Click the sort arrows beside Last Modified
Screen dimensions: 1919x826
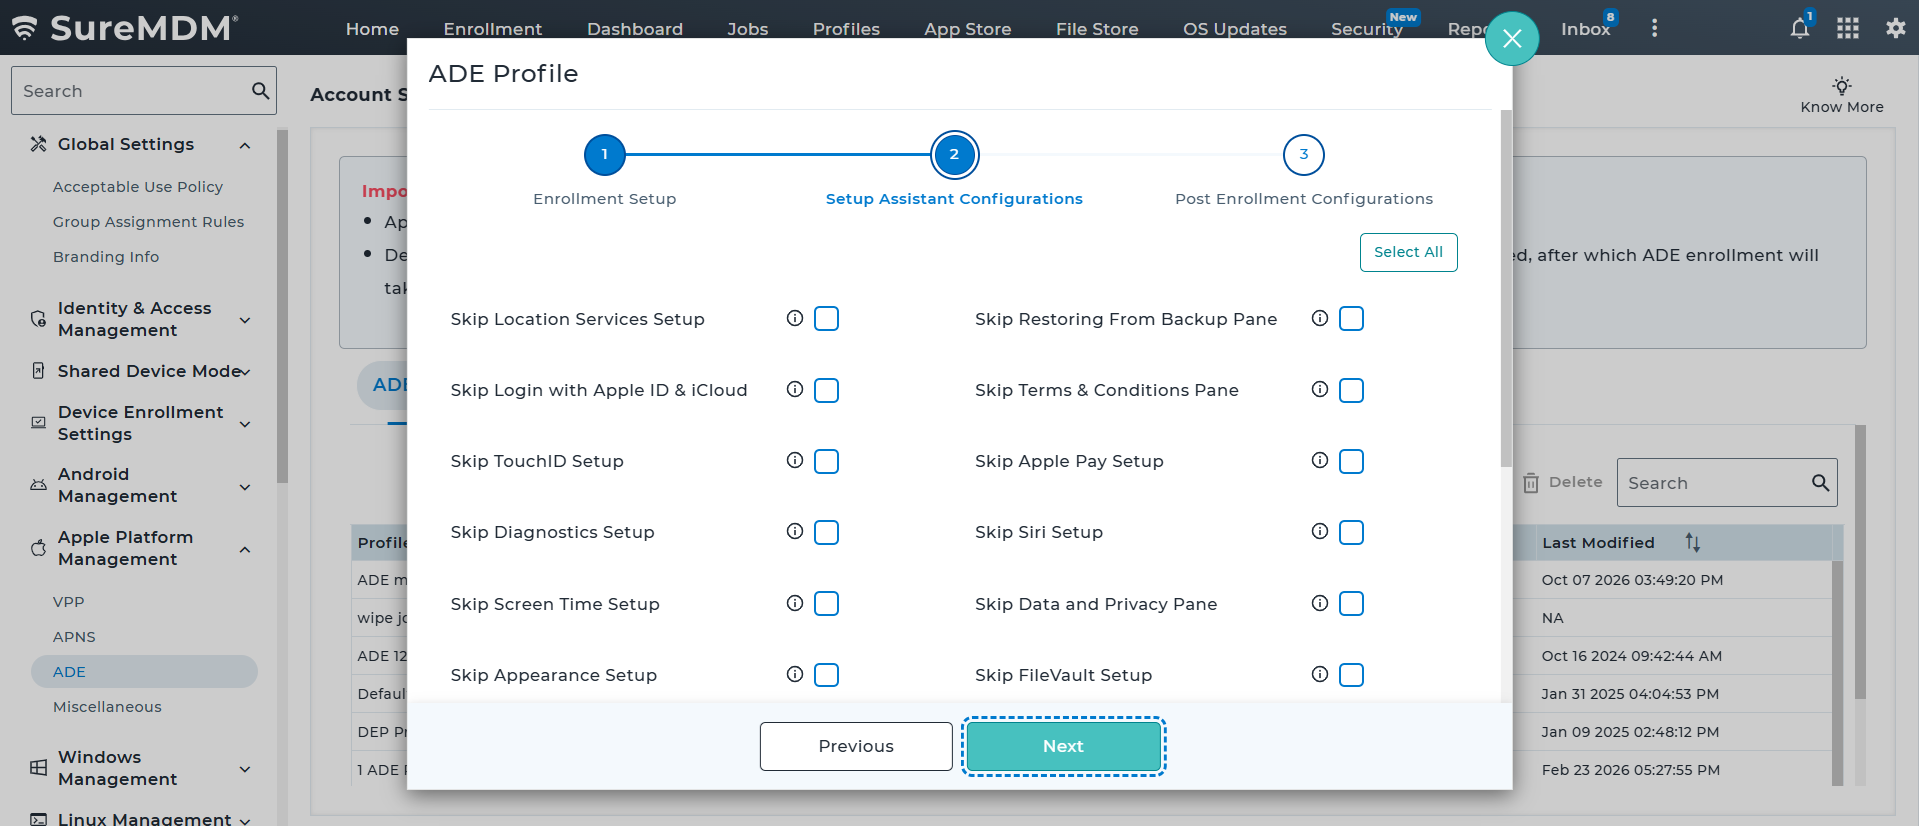1692,542
